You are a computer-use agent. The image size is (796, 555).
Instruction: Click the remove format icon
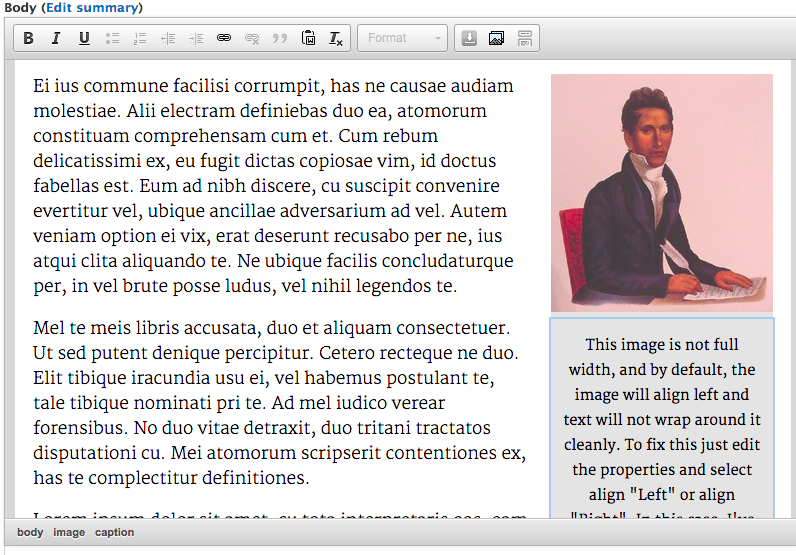pyautogui.click(x=336, y=38)
